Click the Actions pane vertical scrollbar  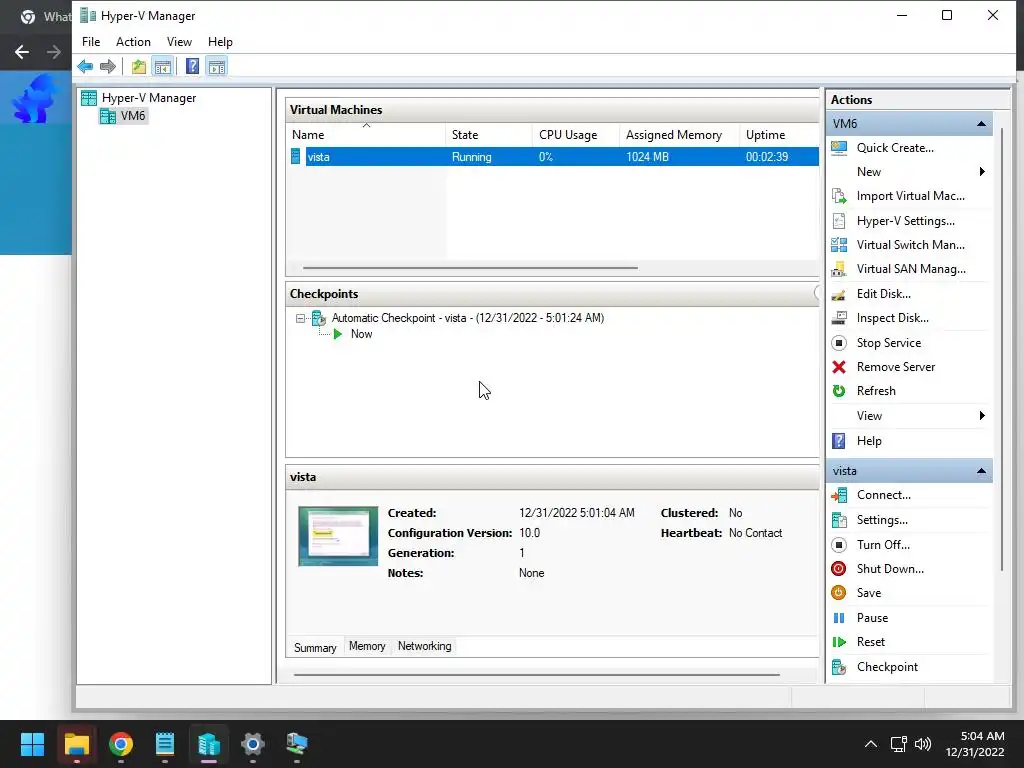1001,349
